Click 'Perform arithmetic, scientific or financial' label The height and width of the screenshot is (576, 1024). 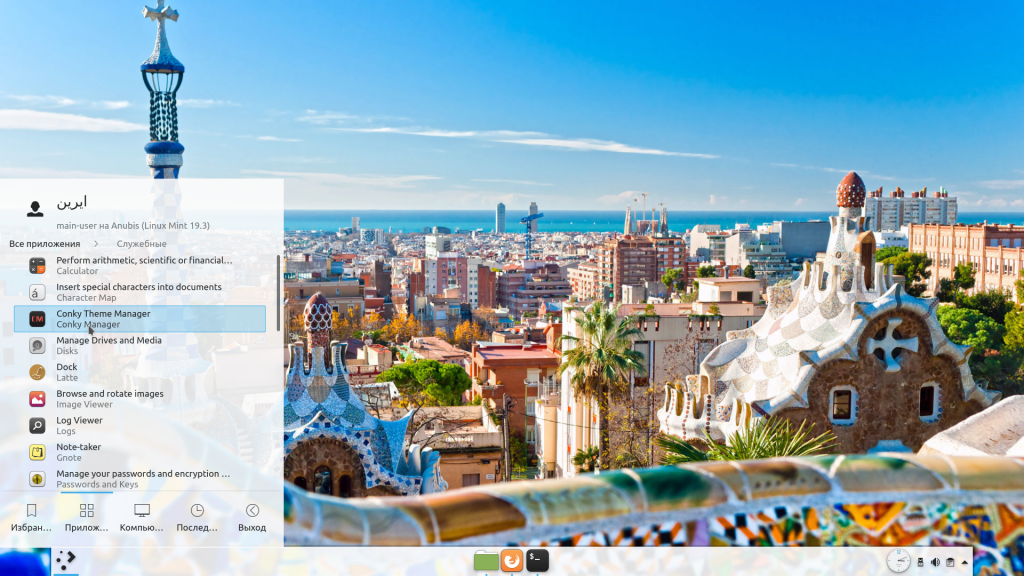[144, 260]
